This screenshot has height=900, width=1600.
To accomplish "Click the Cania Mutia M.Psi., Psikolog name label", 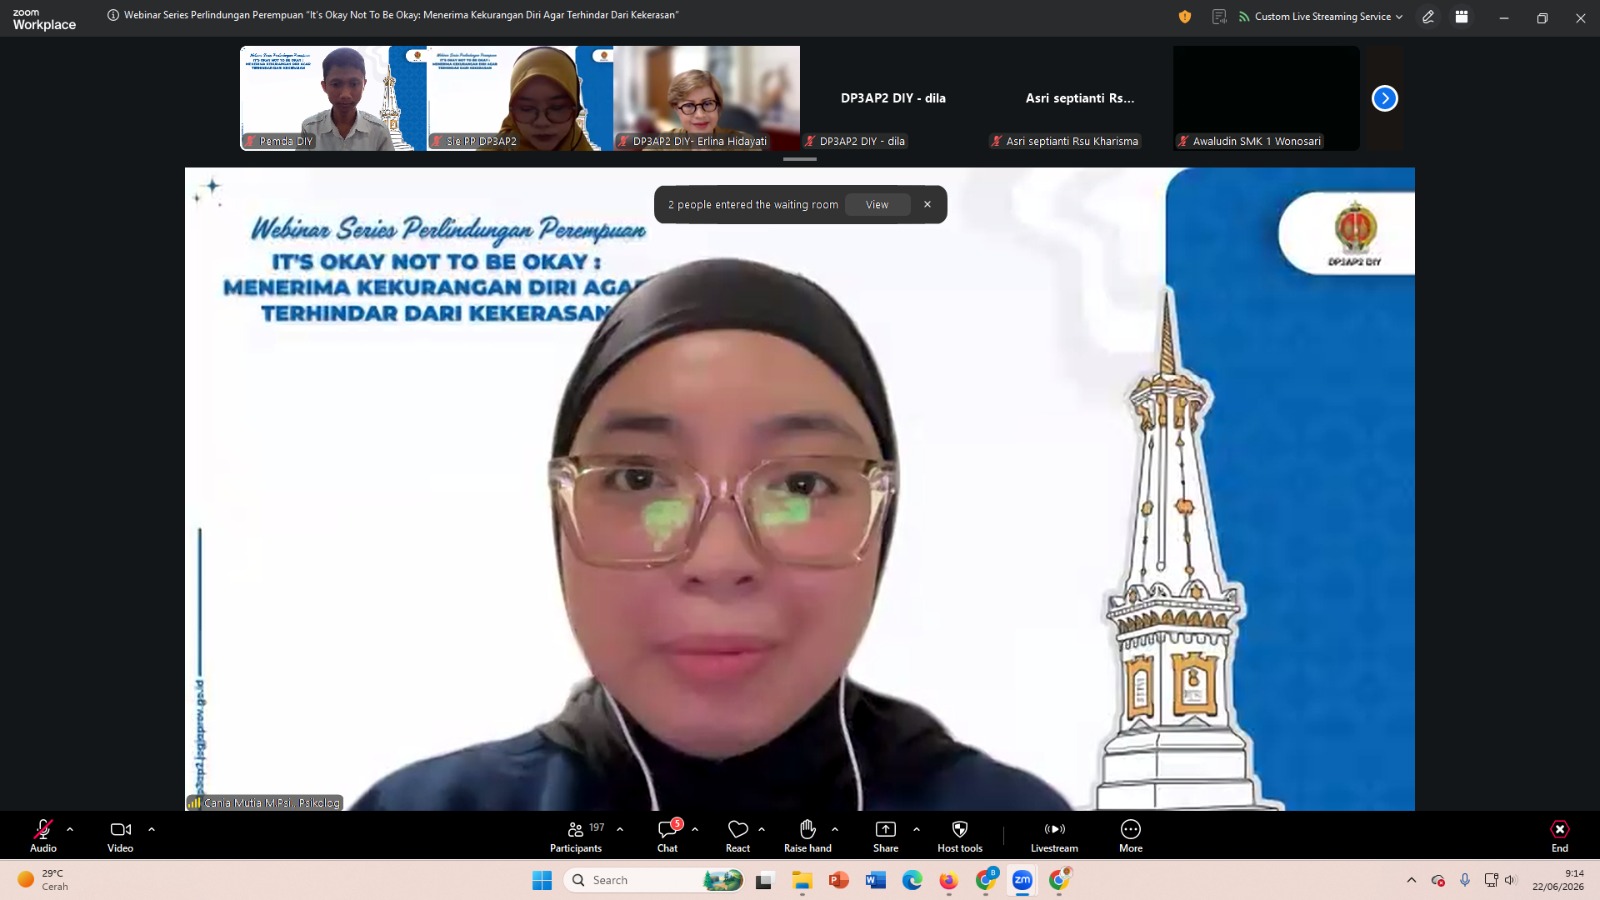I will pyautogui.click(x=265, y=803).
